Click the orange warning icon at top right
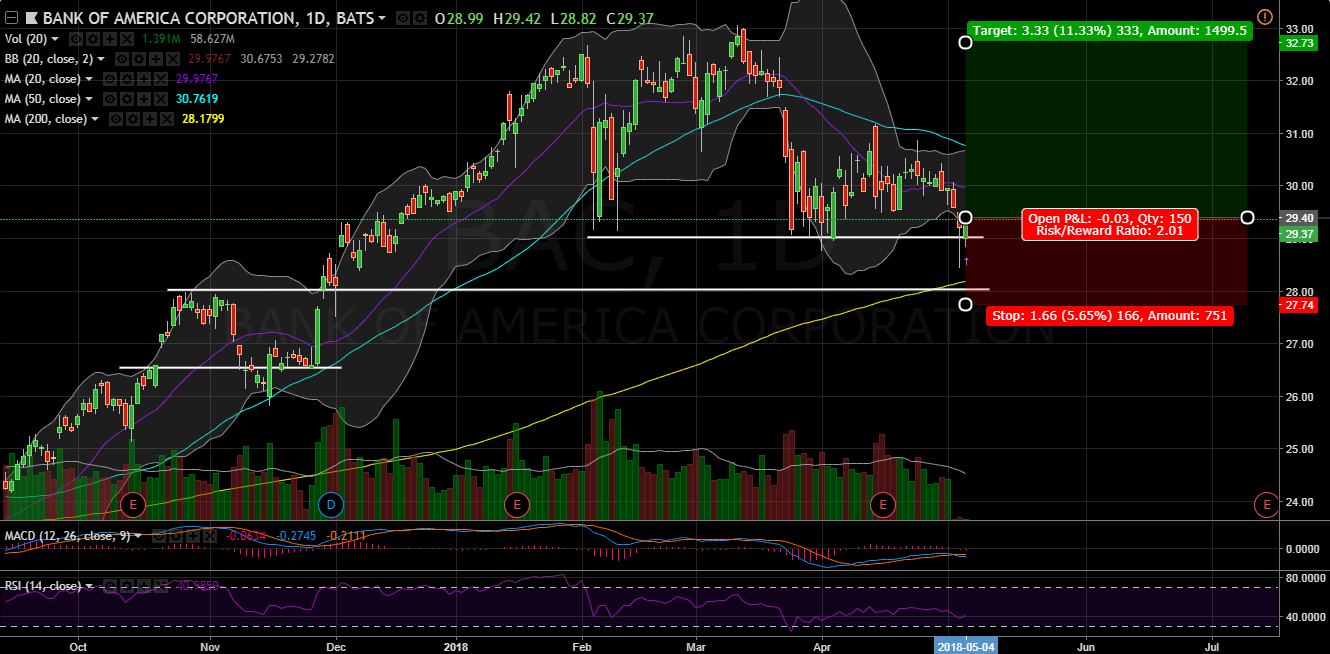The image size is (1330, 654). (1264, 17)
